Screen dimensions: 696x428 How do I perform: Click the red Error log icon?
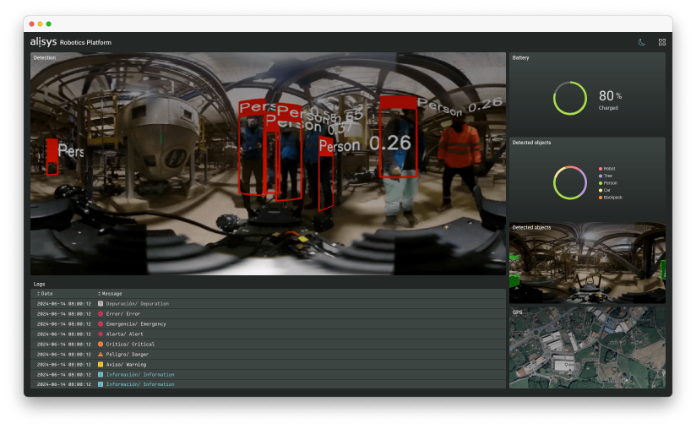pos(100,314)
